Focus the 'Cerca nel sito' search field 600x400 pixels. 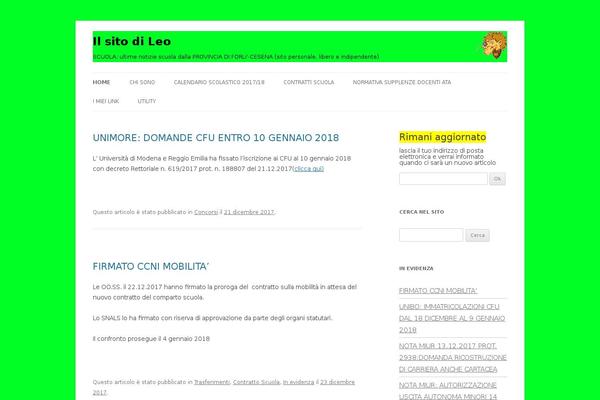coord(431,235)
